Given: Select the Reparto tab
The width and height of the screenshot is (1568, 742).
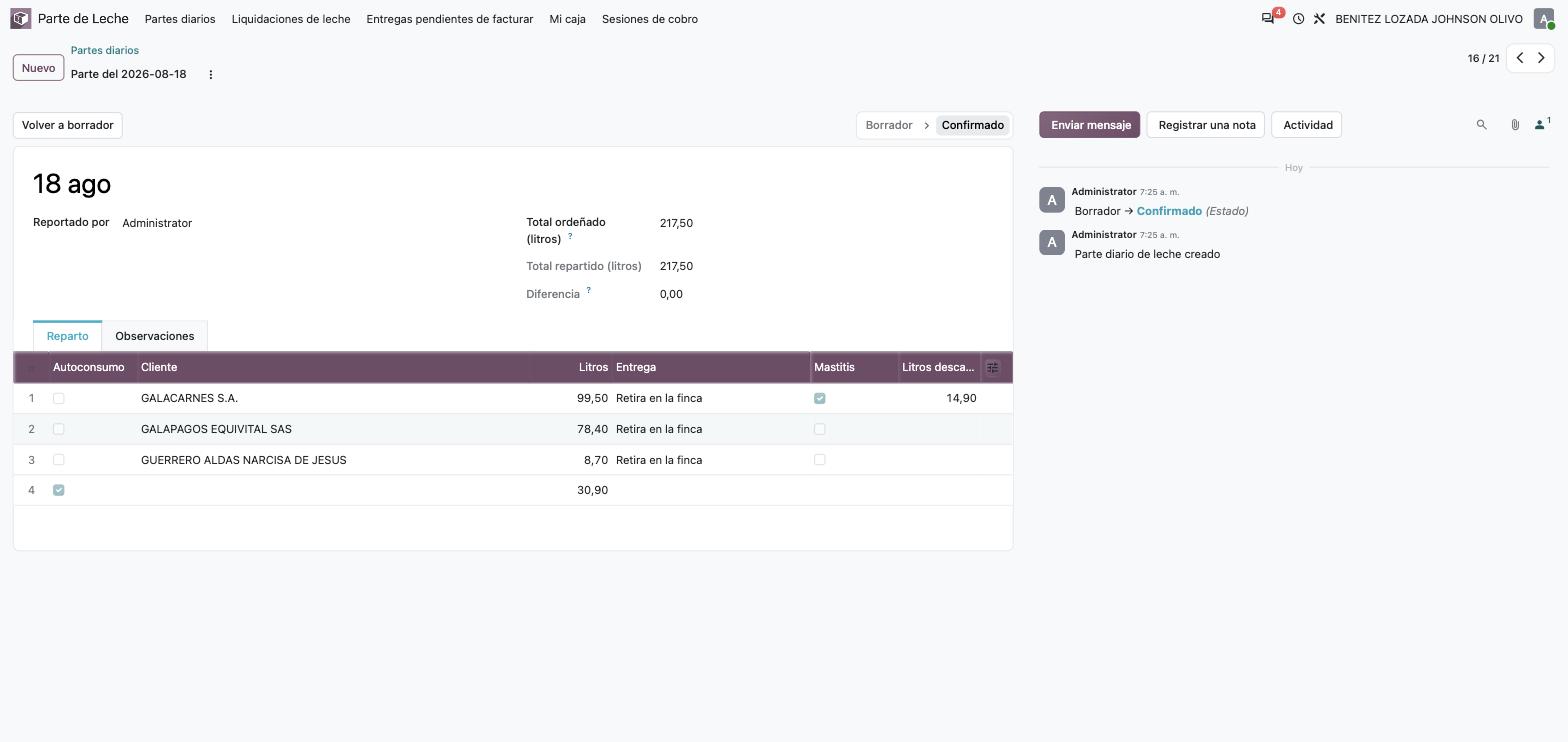Looking at the screenshot, I should coord(68,336).
